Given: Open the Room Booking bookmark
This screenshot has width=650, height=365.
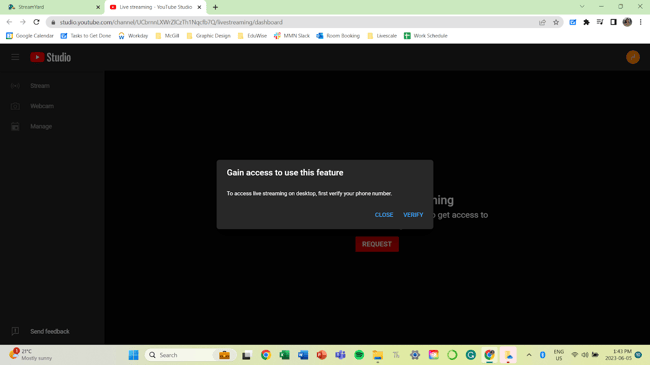Looking at the screenshot, I should pos(338,36).
